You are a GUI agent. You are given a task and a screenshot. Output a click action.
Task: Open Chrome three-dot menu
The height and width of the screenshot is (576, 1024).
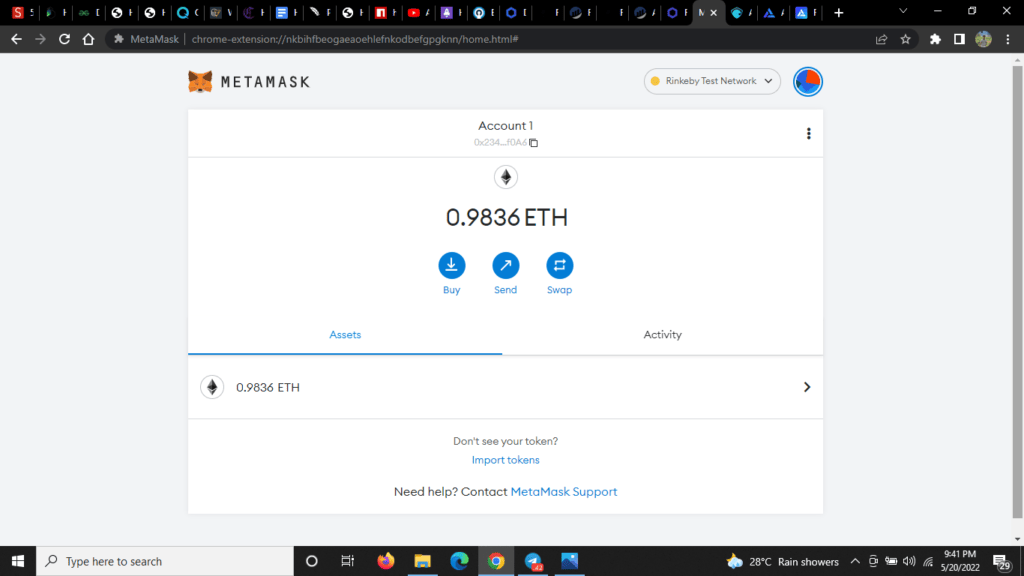1008,39
